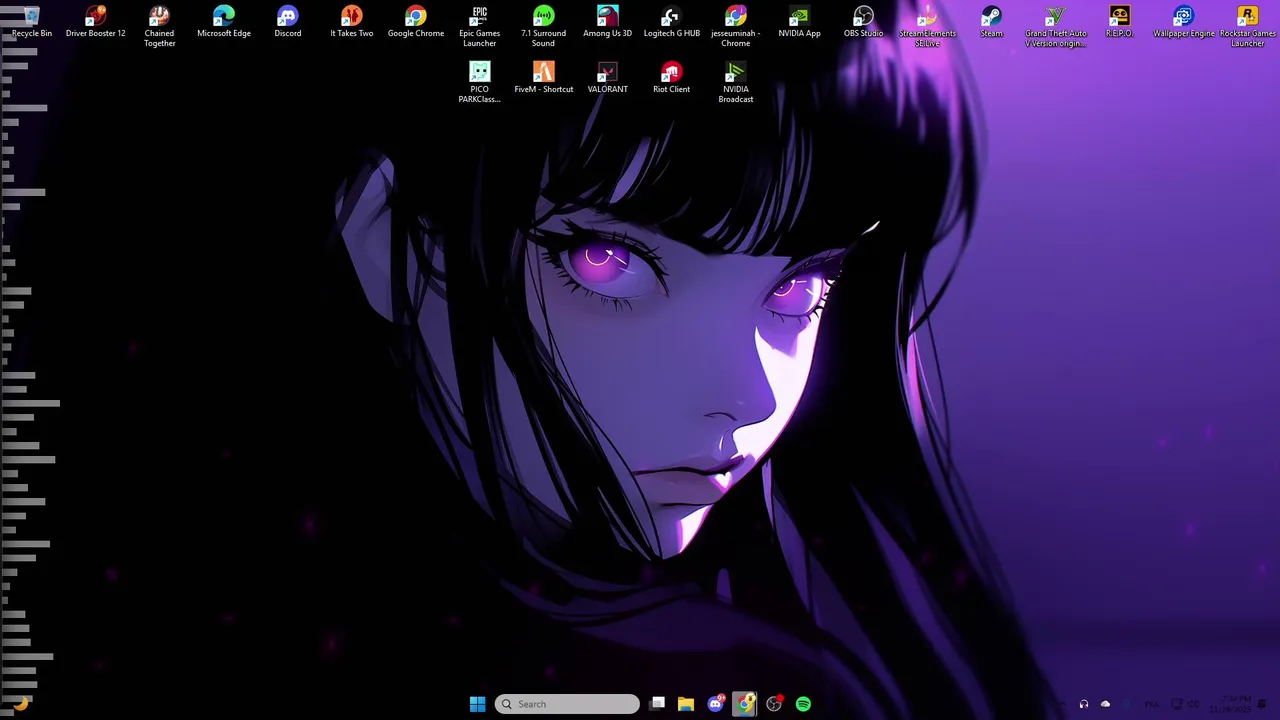Select the VALORANT desktop icon
This screenshot has width=1280, height=720.
[x=608, y=78]
